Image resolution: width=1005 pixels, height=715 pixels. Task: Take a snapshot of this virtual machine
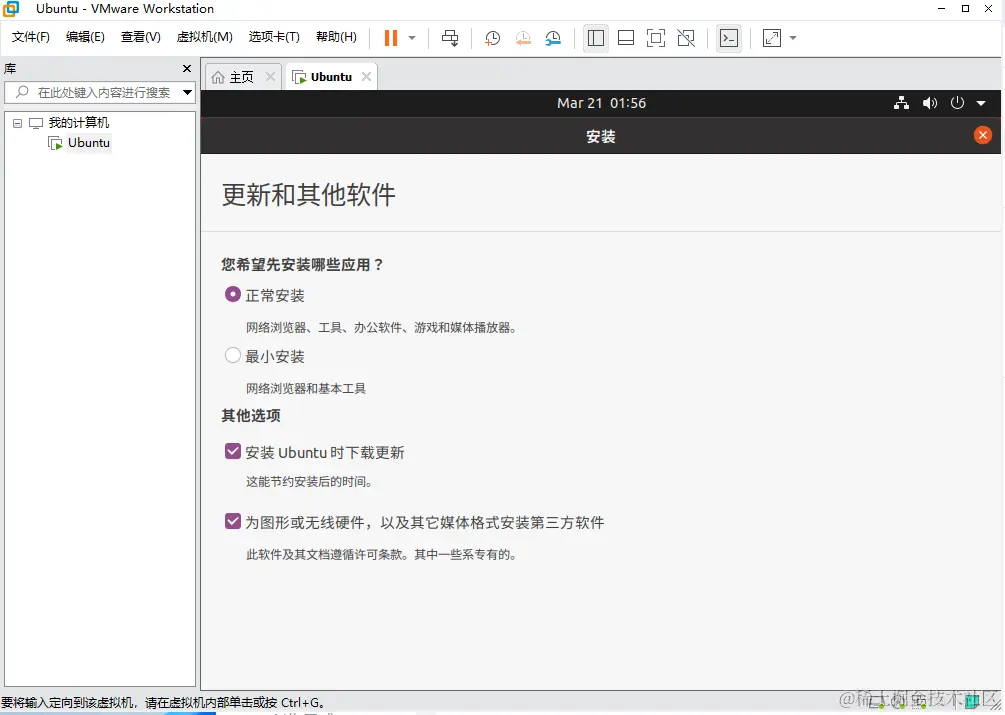[x=491, y=38]
